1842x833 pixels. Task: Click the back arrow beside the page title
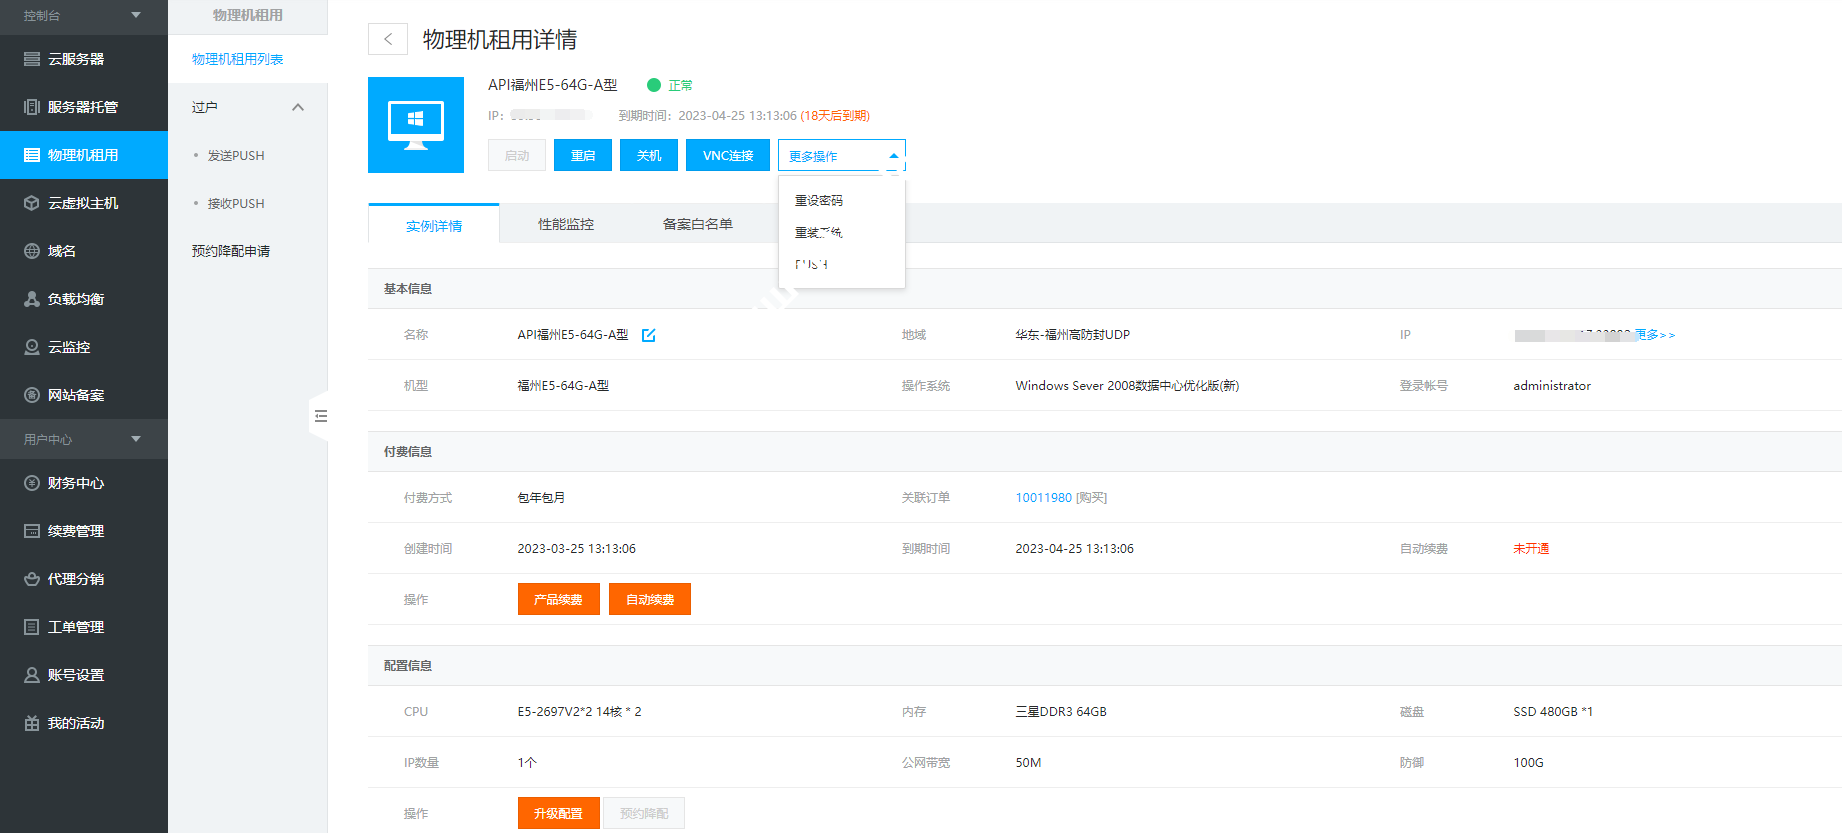pos(388,39)
